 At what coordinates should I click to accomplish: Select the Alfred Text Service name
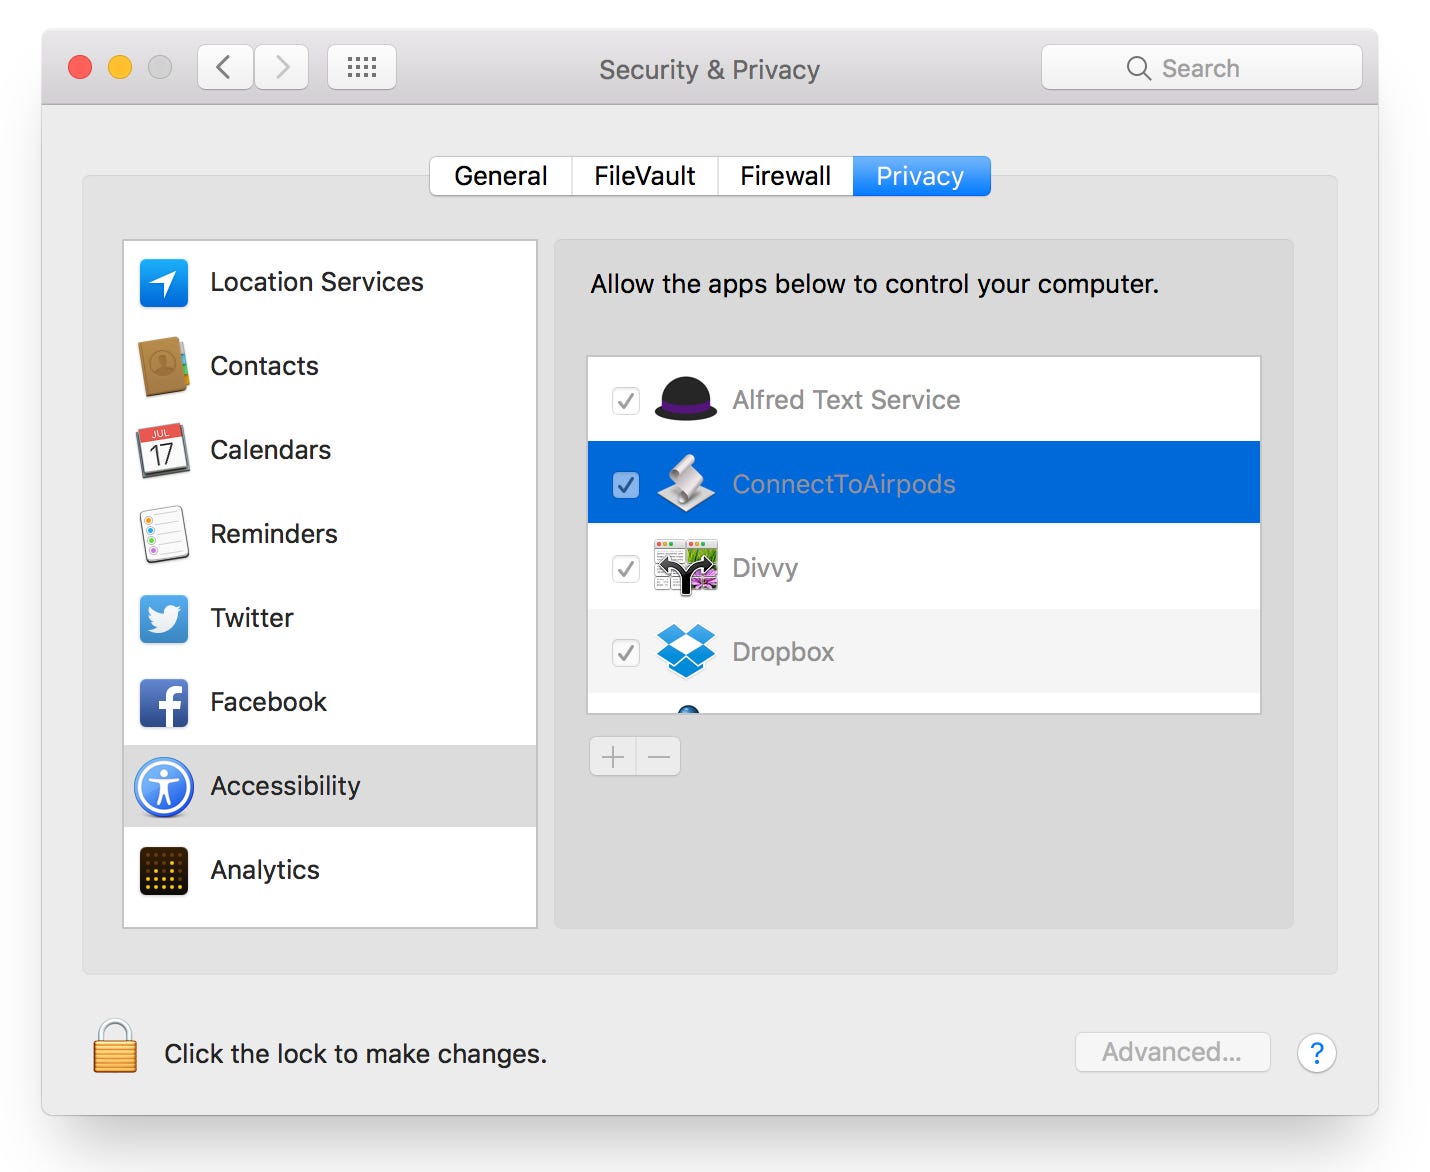point(846,400)
